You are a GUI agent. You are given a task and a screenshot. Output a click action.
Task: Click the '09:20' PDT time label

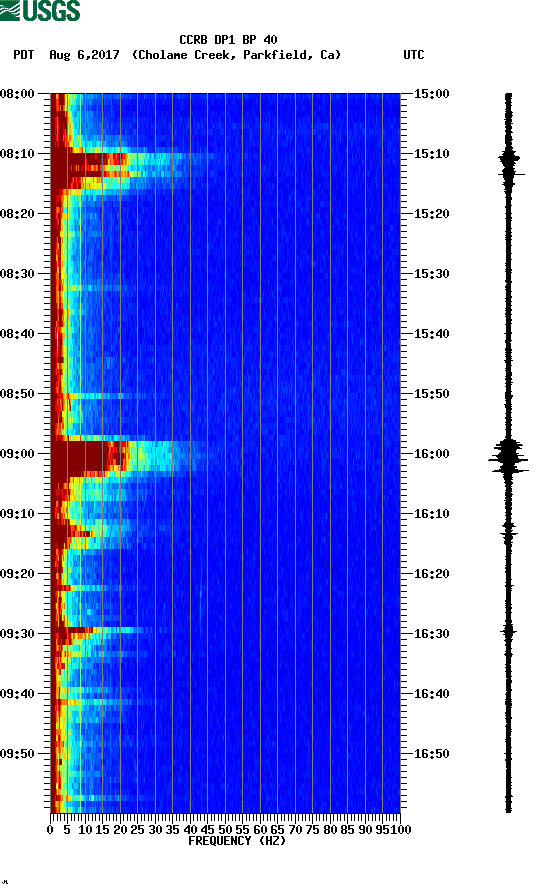point(17,574)
